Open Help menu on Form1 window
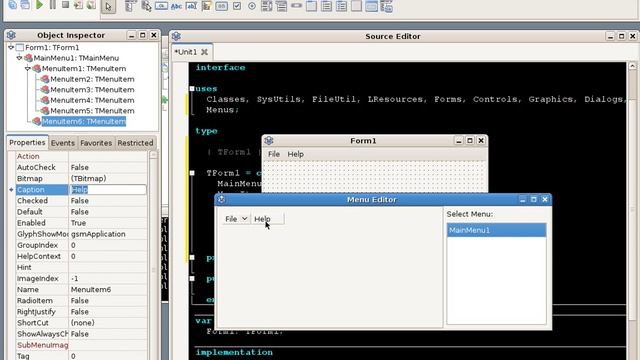This screenshot has height=360, width=640. tap(296, 154)
